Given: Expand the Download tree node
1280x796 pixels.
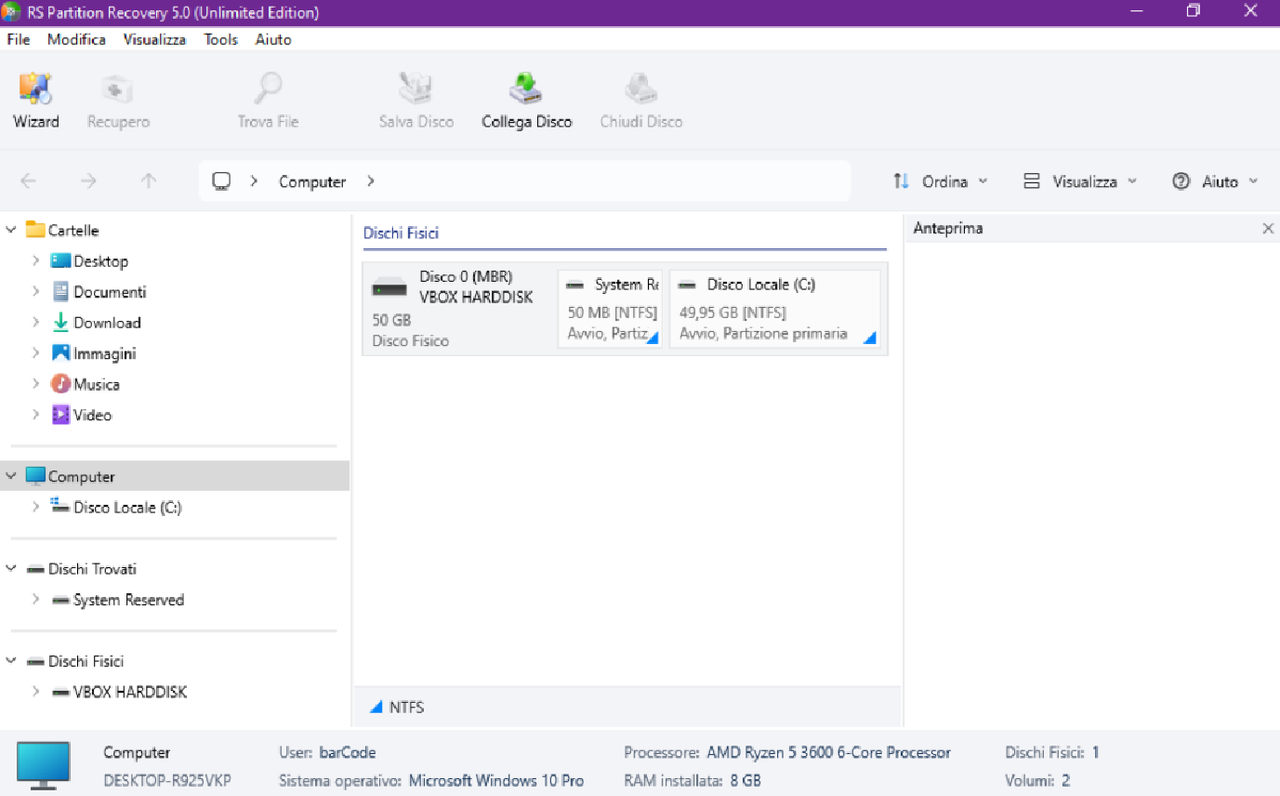Looking at the screenshot, I should tap(36, 323).
